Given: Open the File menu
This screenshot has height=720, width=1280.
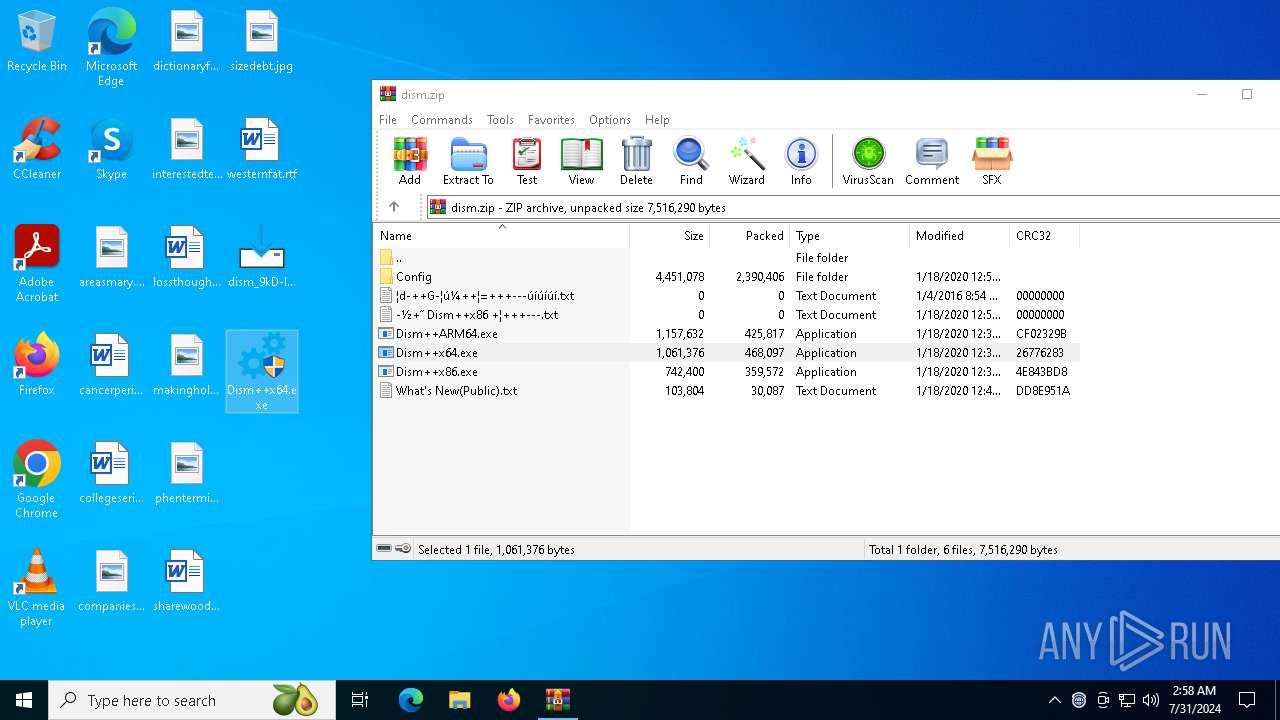Looking at the screenshot, I should point(388,119).
